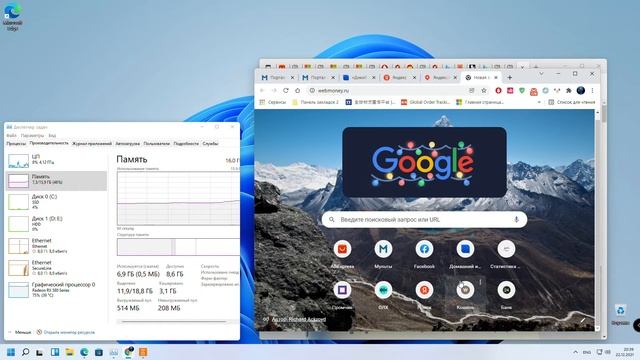Click into the Google search box
The width and height of the screenshot is (640, 360).
coord(424,220)
